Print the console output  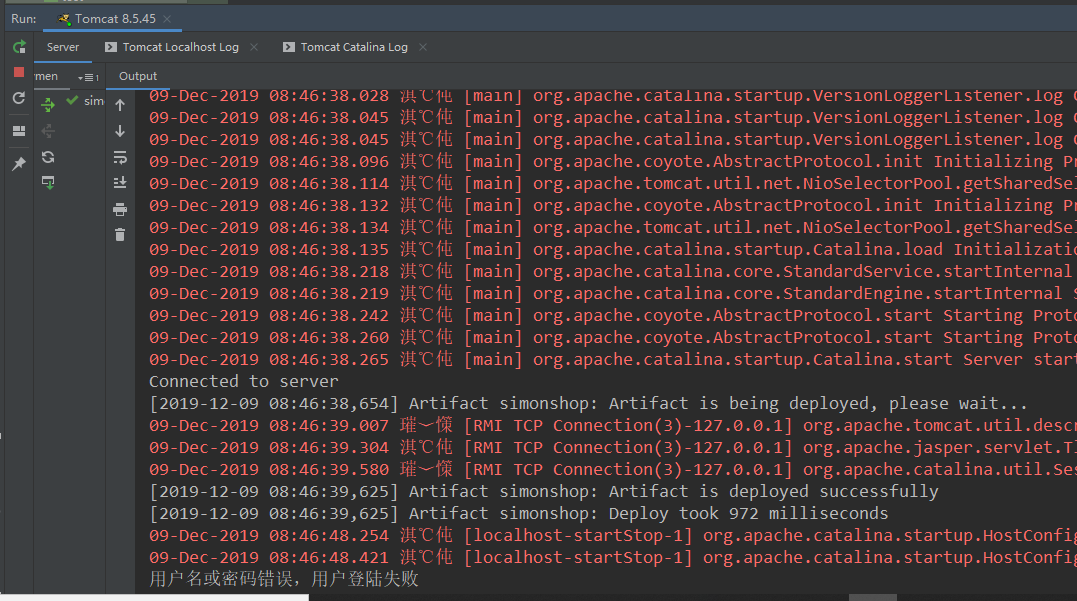point(120,209)
